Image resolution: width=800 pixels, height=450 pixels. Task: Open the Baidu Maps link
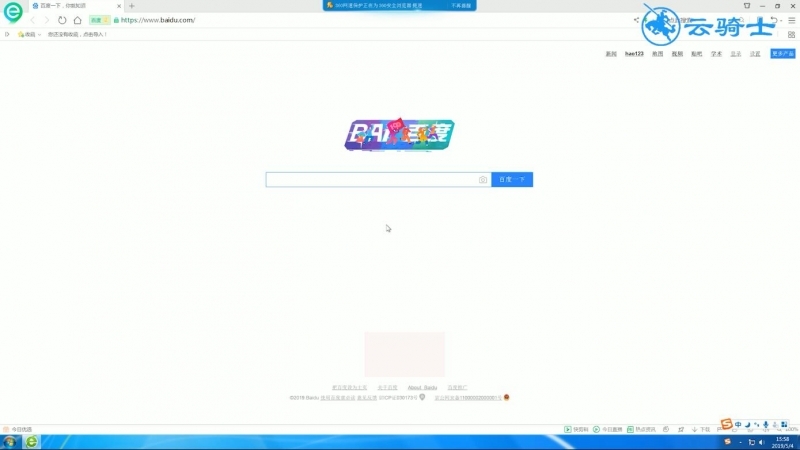click(x=658, y=54)
